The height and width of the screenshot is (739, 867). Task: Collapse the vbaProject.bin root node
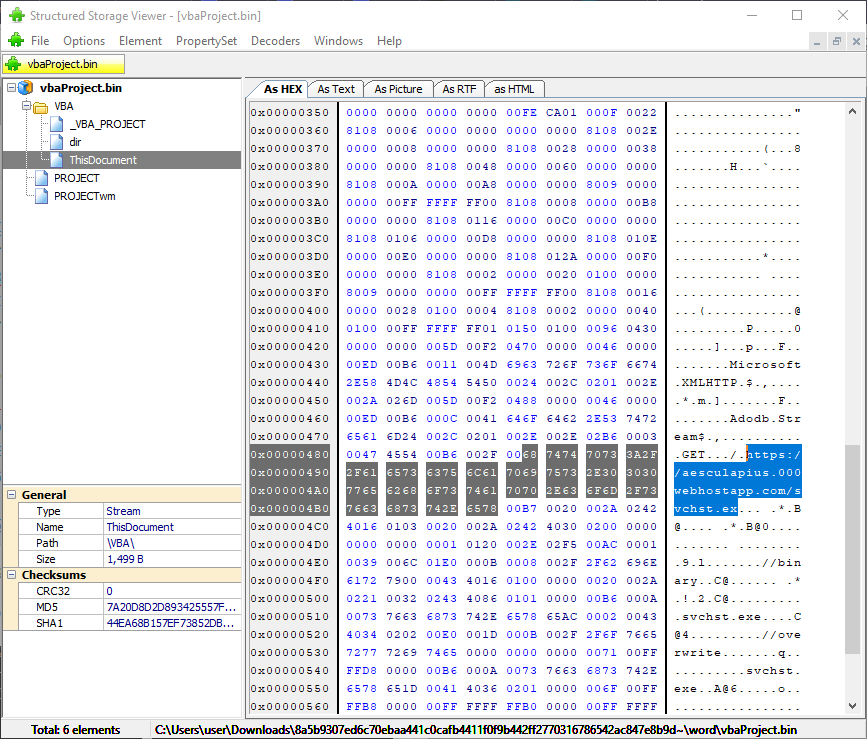point(11,87)
